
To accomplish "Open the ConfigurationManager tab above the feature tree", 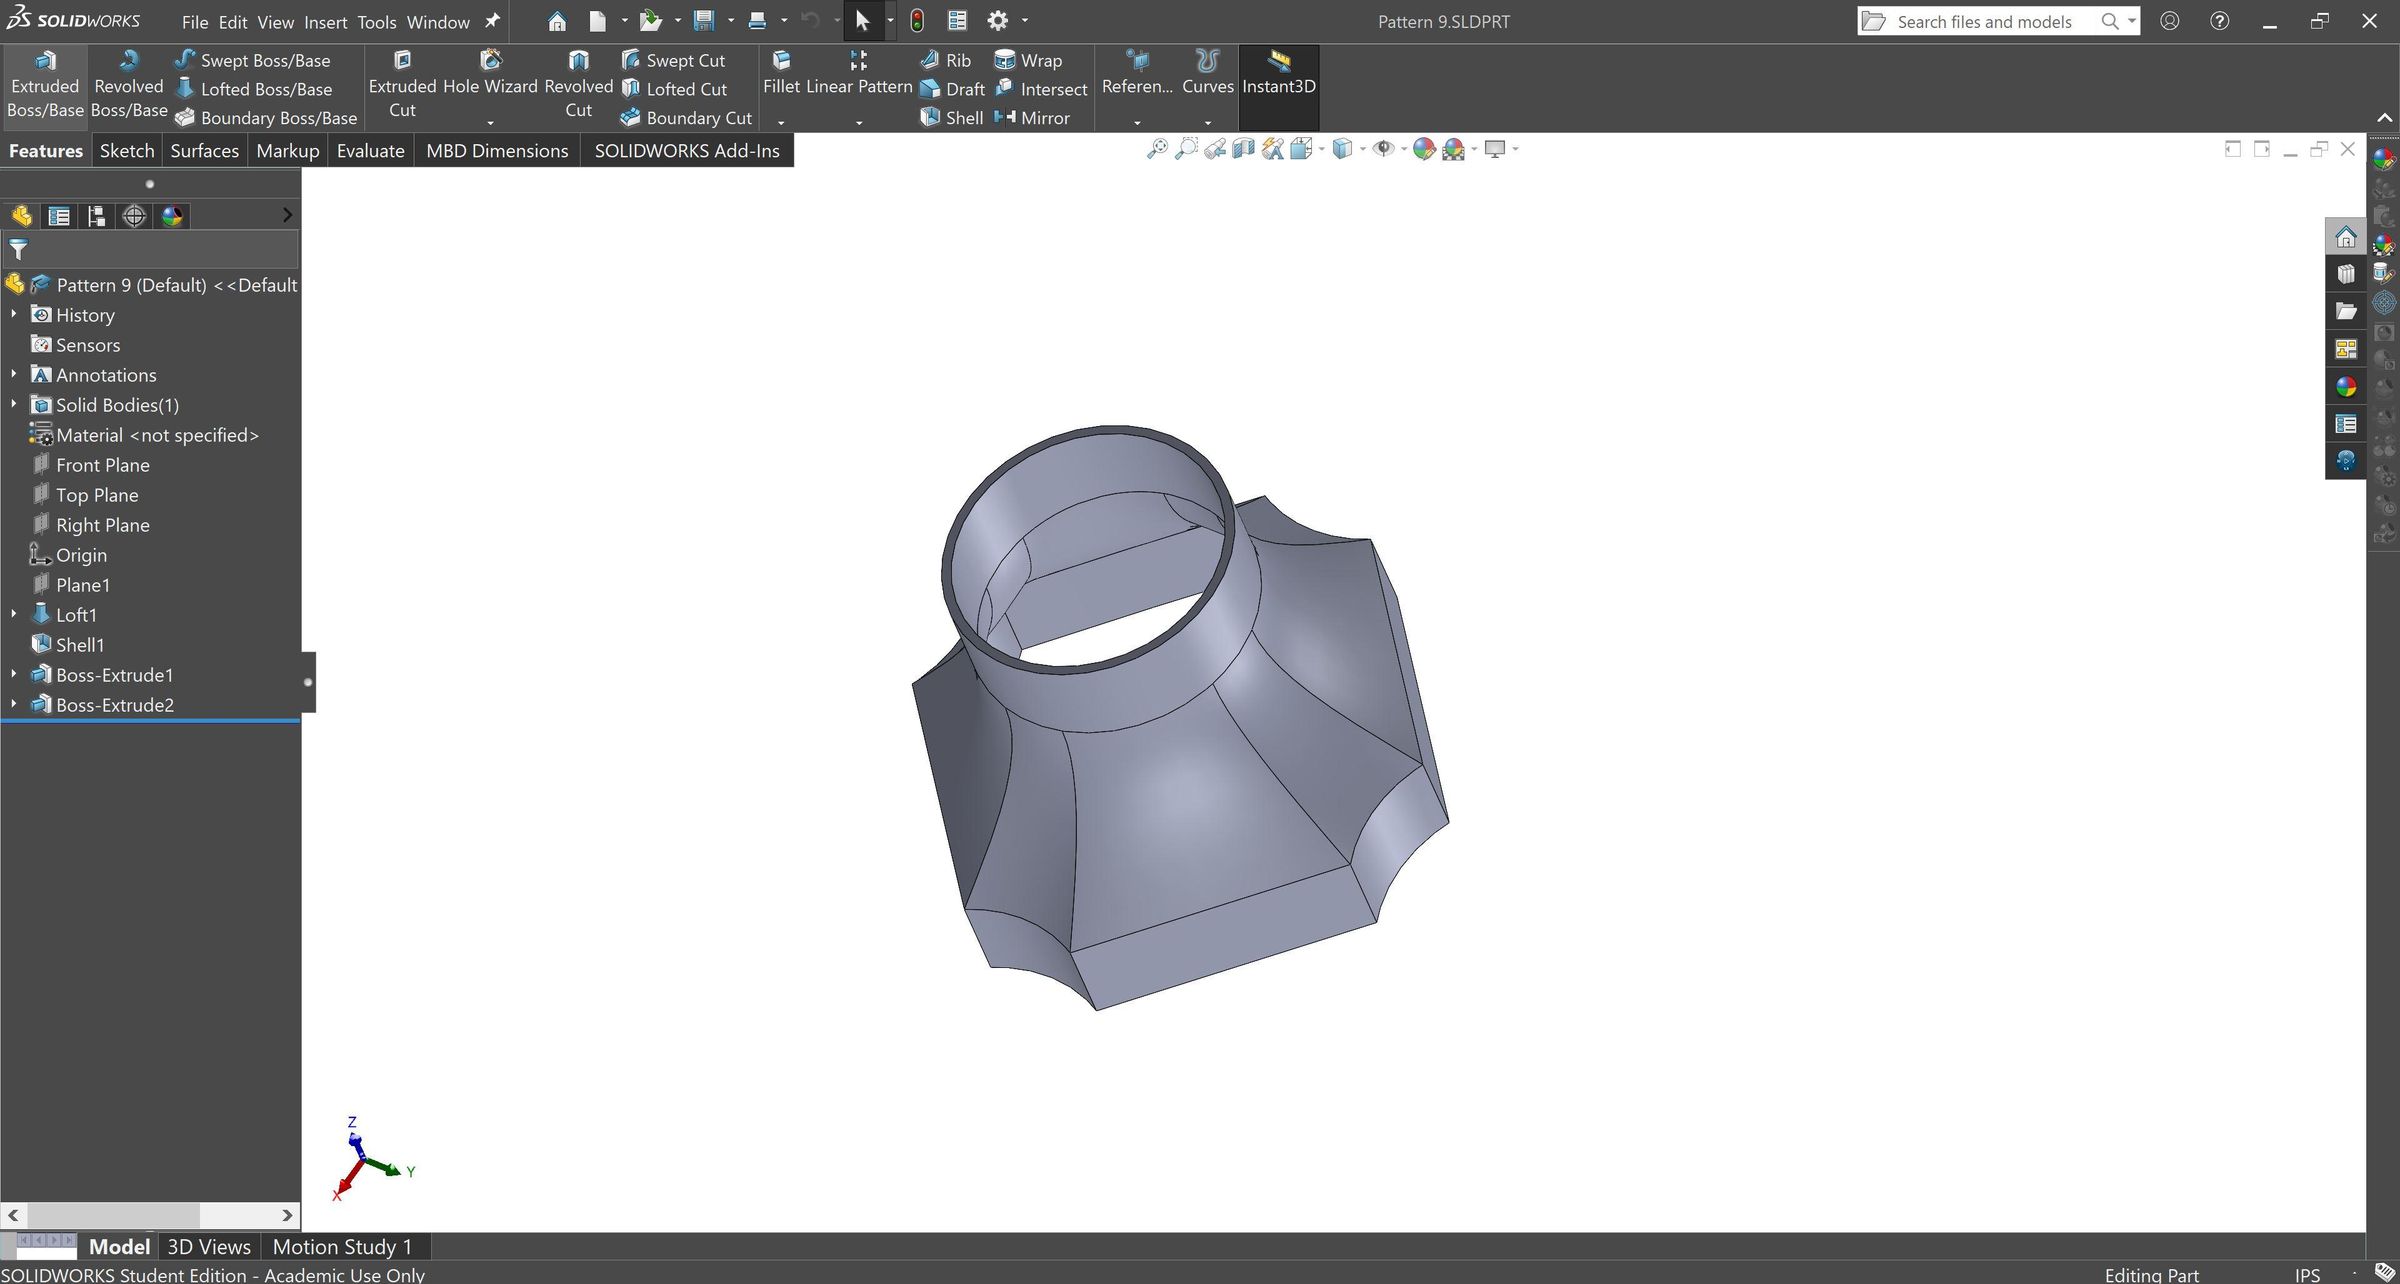I will [x=96, y=215].
